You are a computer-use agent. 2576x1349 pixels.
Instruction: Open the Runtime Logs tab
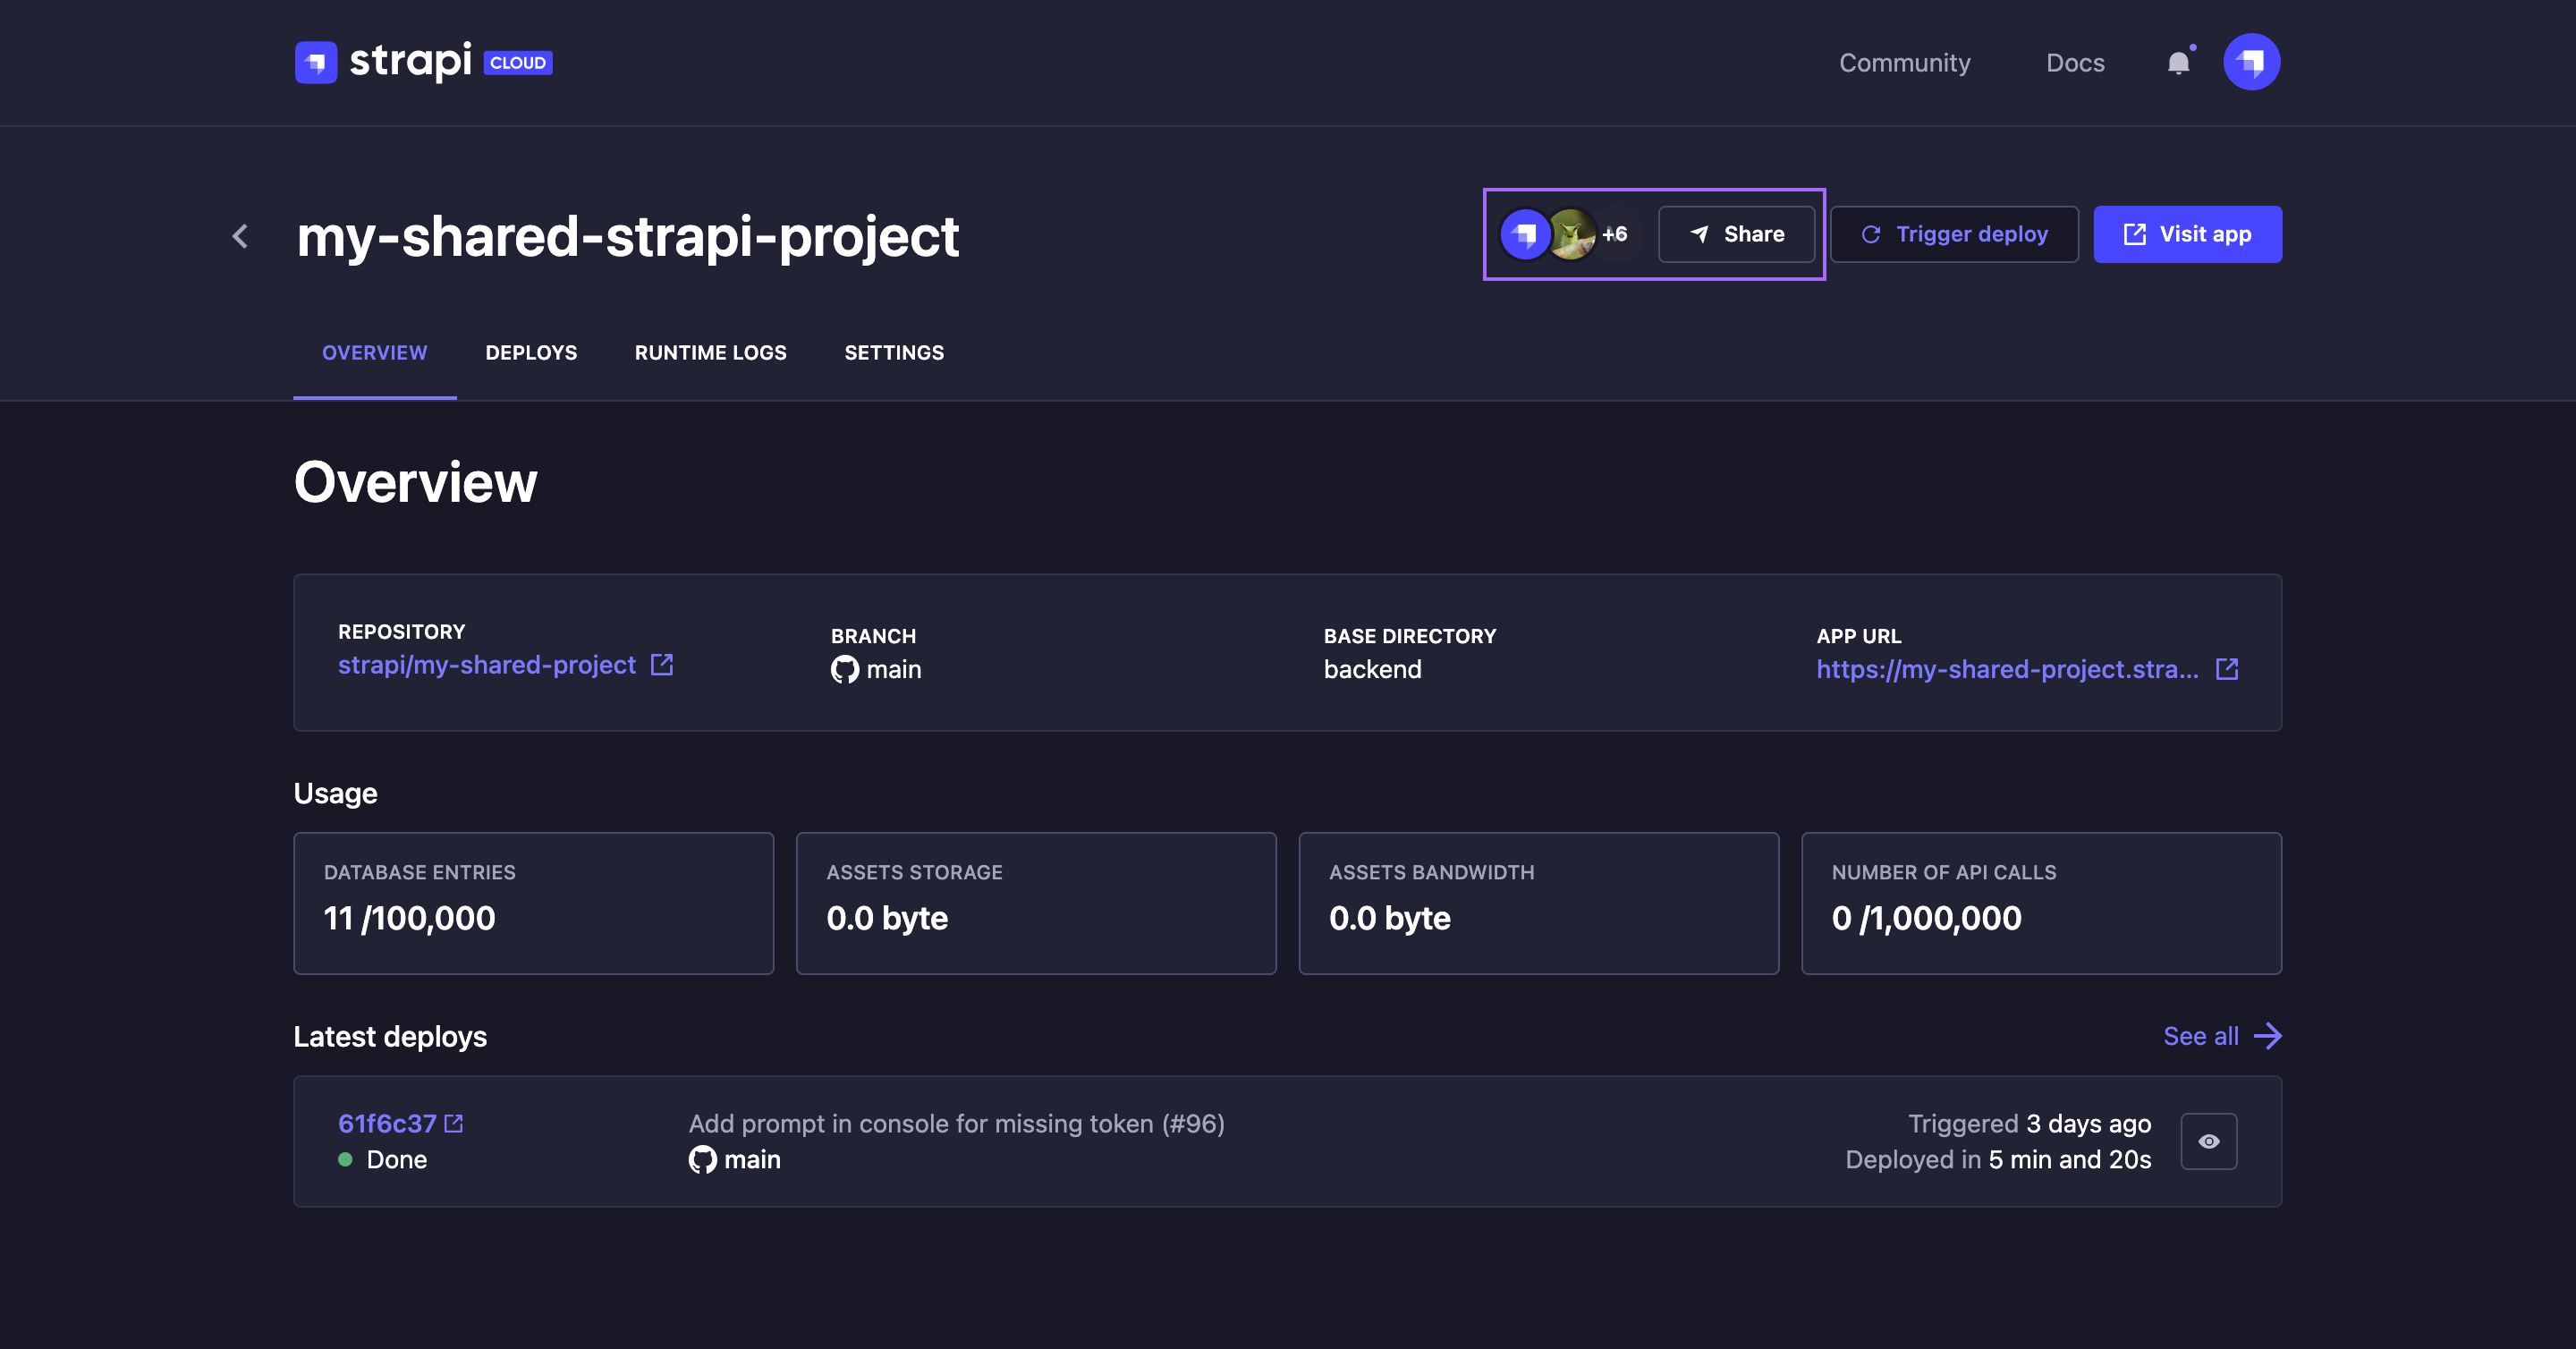(x=710, y=353)
